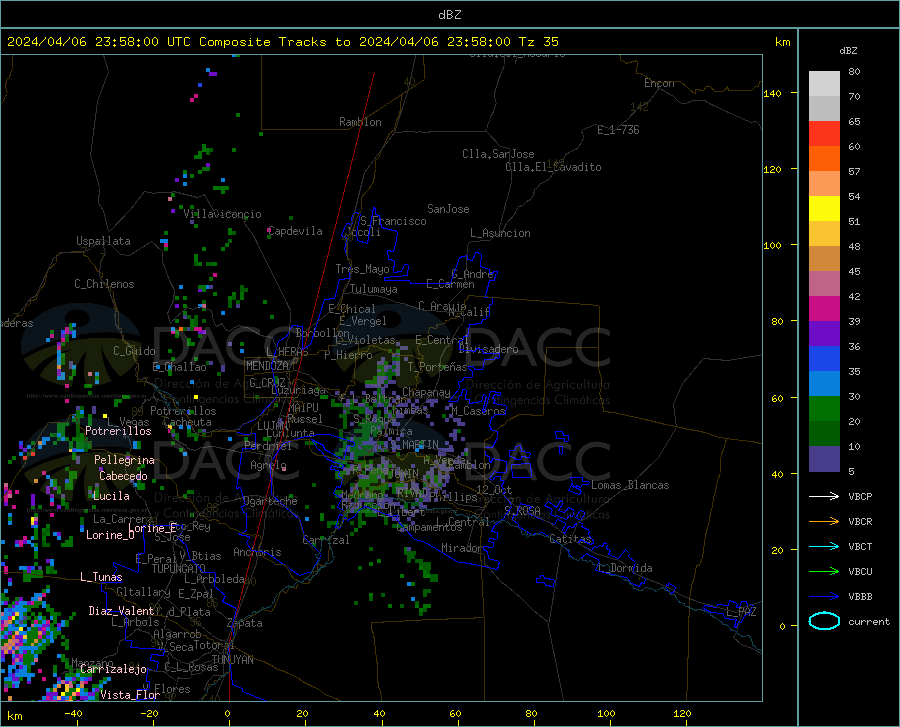Click the orange VBCR arrow in legend
900x727 pixels.
(x=824, y=522)
